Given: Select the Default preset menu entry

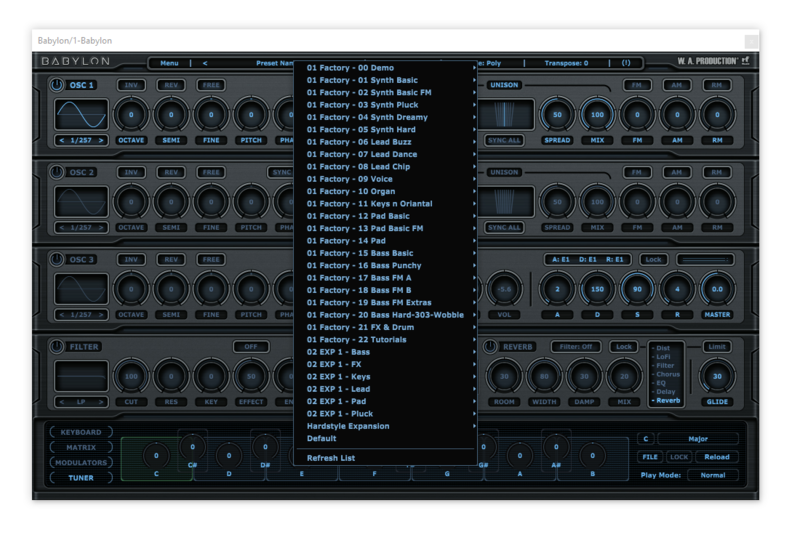Looking at the screenshot, I should point(322,438).
